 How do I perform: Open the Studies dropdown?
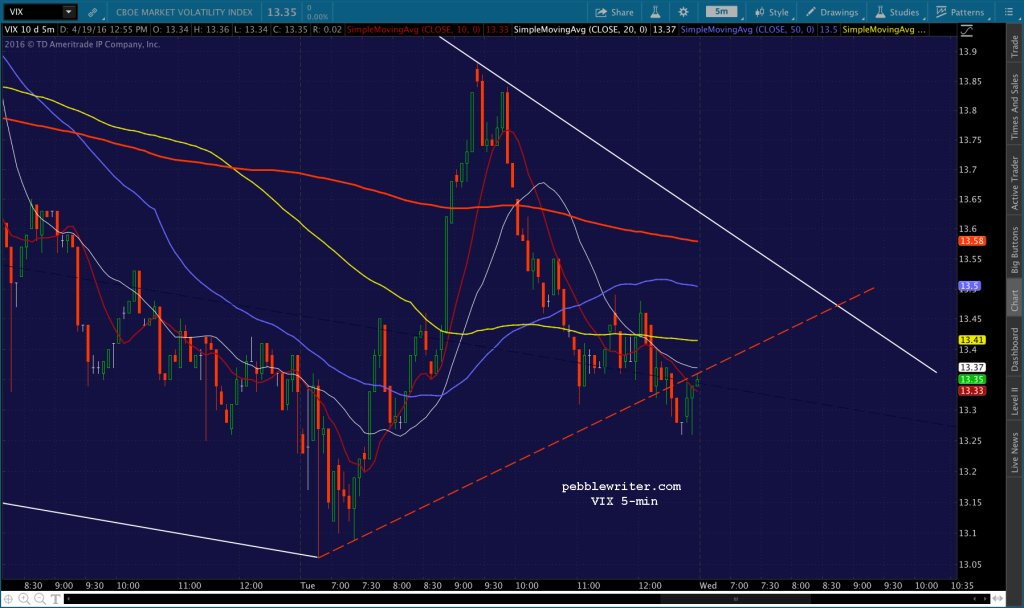tap(897, 12)
